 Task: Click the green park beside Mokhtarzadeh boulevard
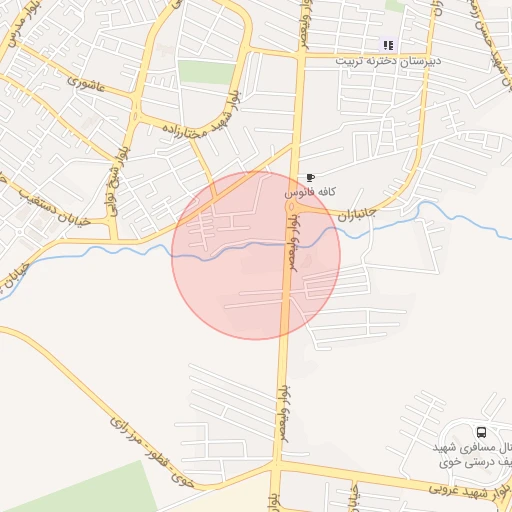[207, 73]
